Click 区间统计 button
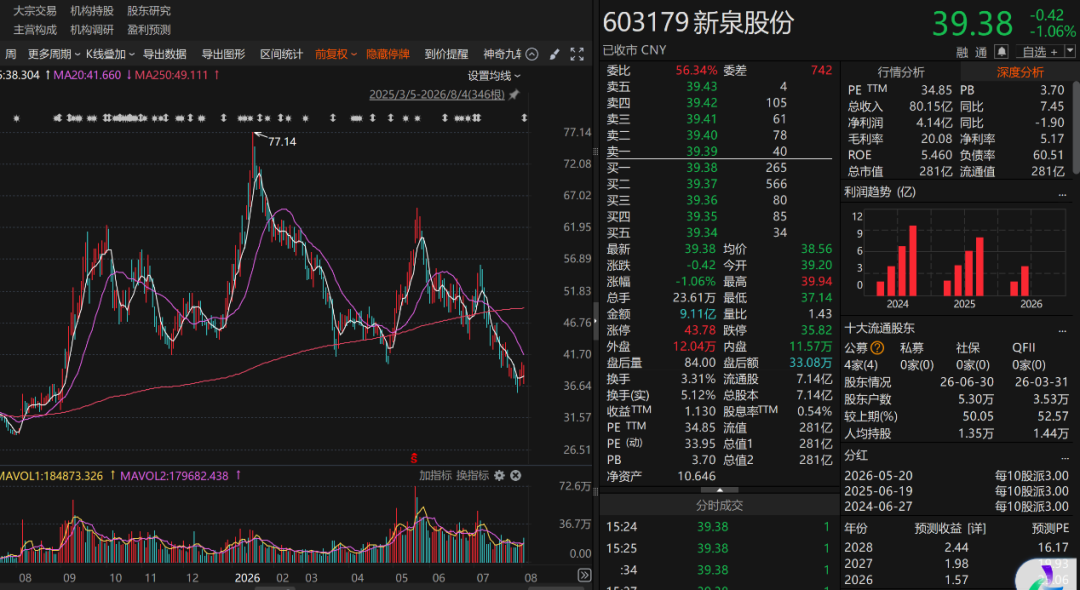Screen dimensions: 1080x590 pyautogui.click(x=282, y=54)
